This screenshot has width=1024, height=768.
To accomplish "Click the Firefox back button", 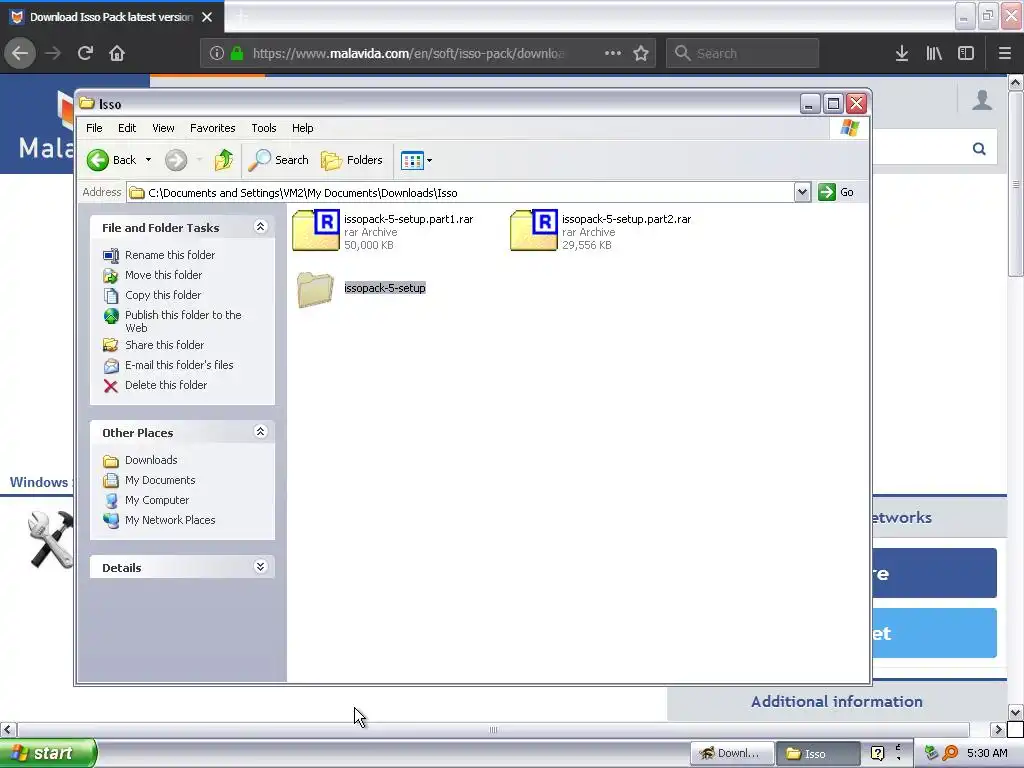I will coord(20,54).
